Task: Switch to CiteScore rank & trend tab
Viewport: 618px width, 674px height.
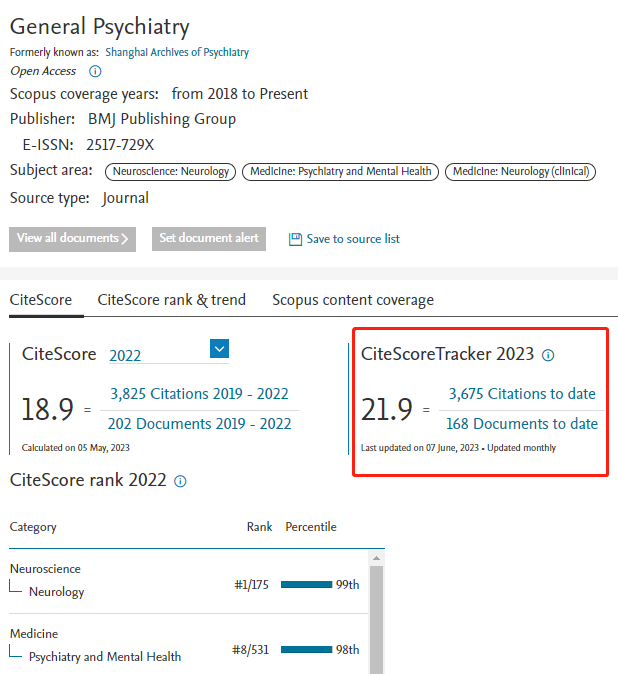Action: pos(171,300)
